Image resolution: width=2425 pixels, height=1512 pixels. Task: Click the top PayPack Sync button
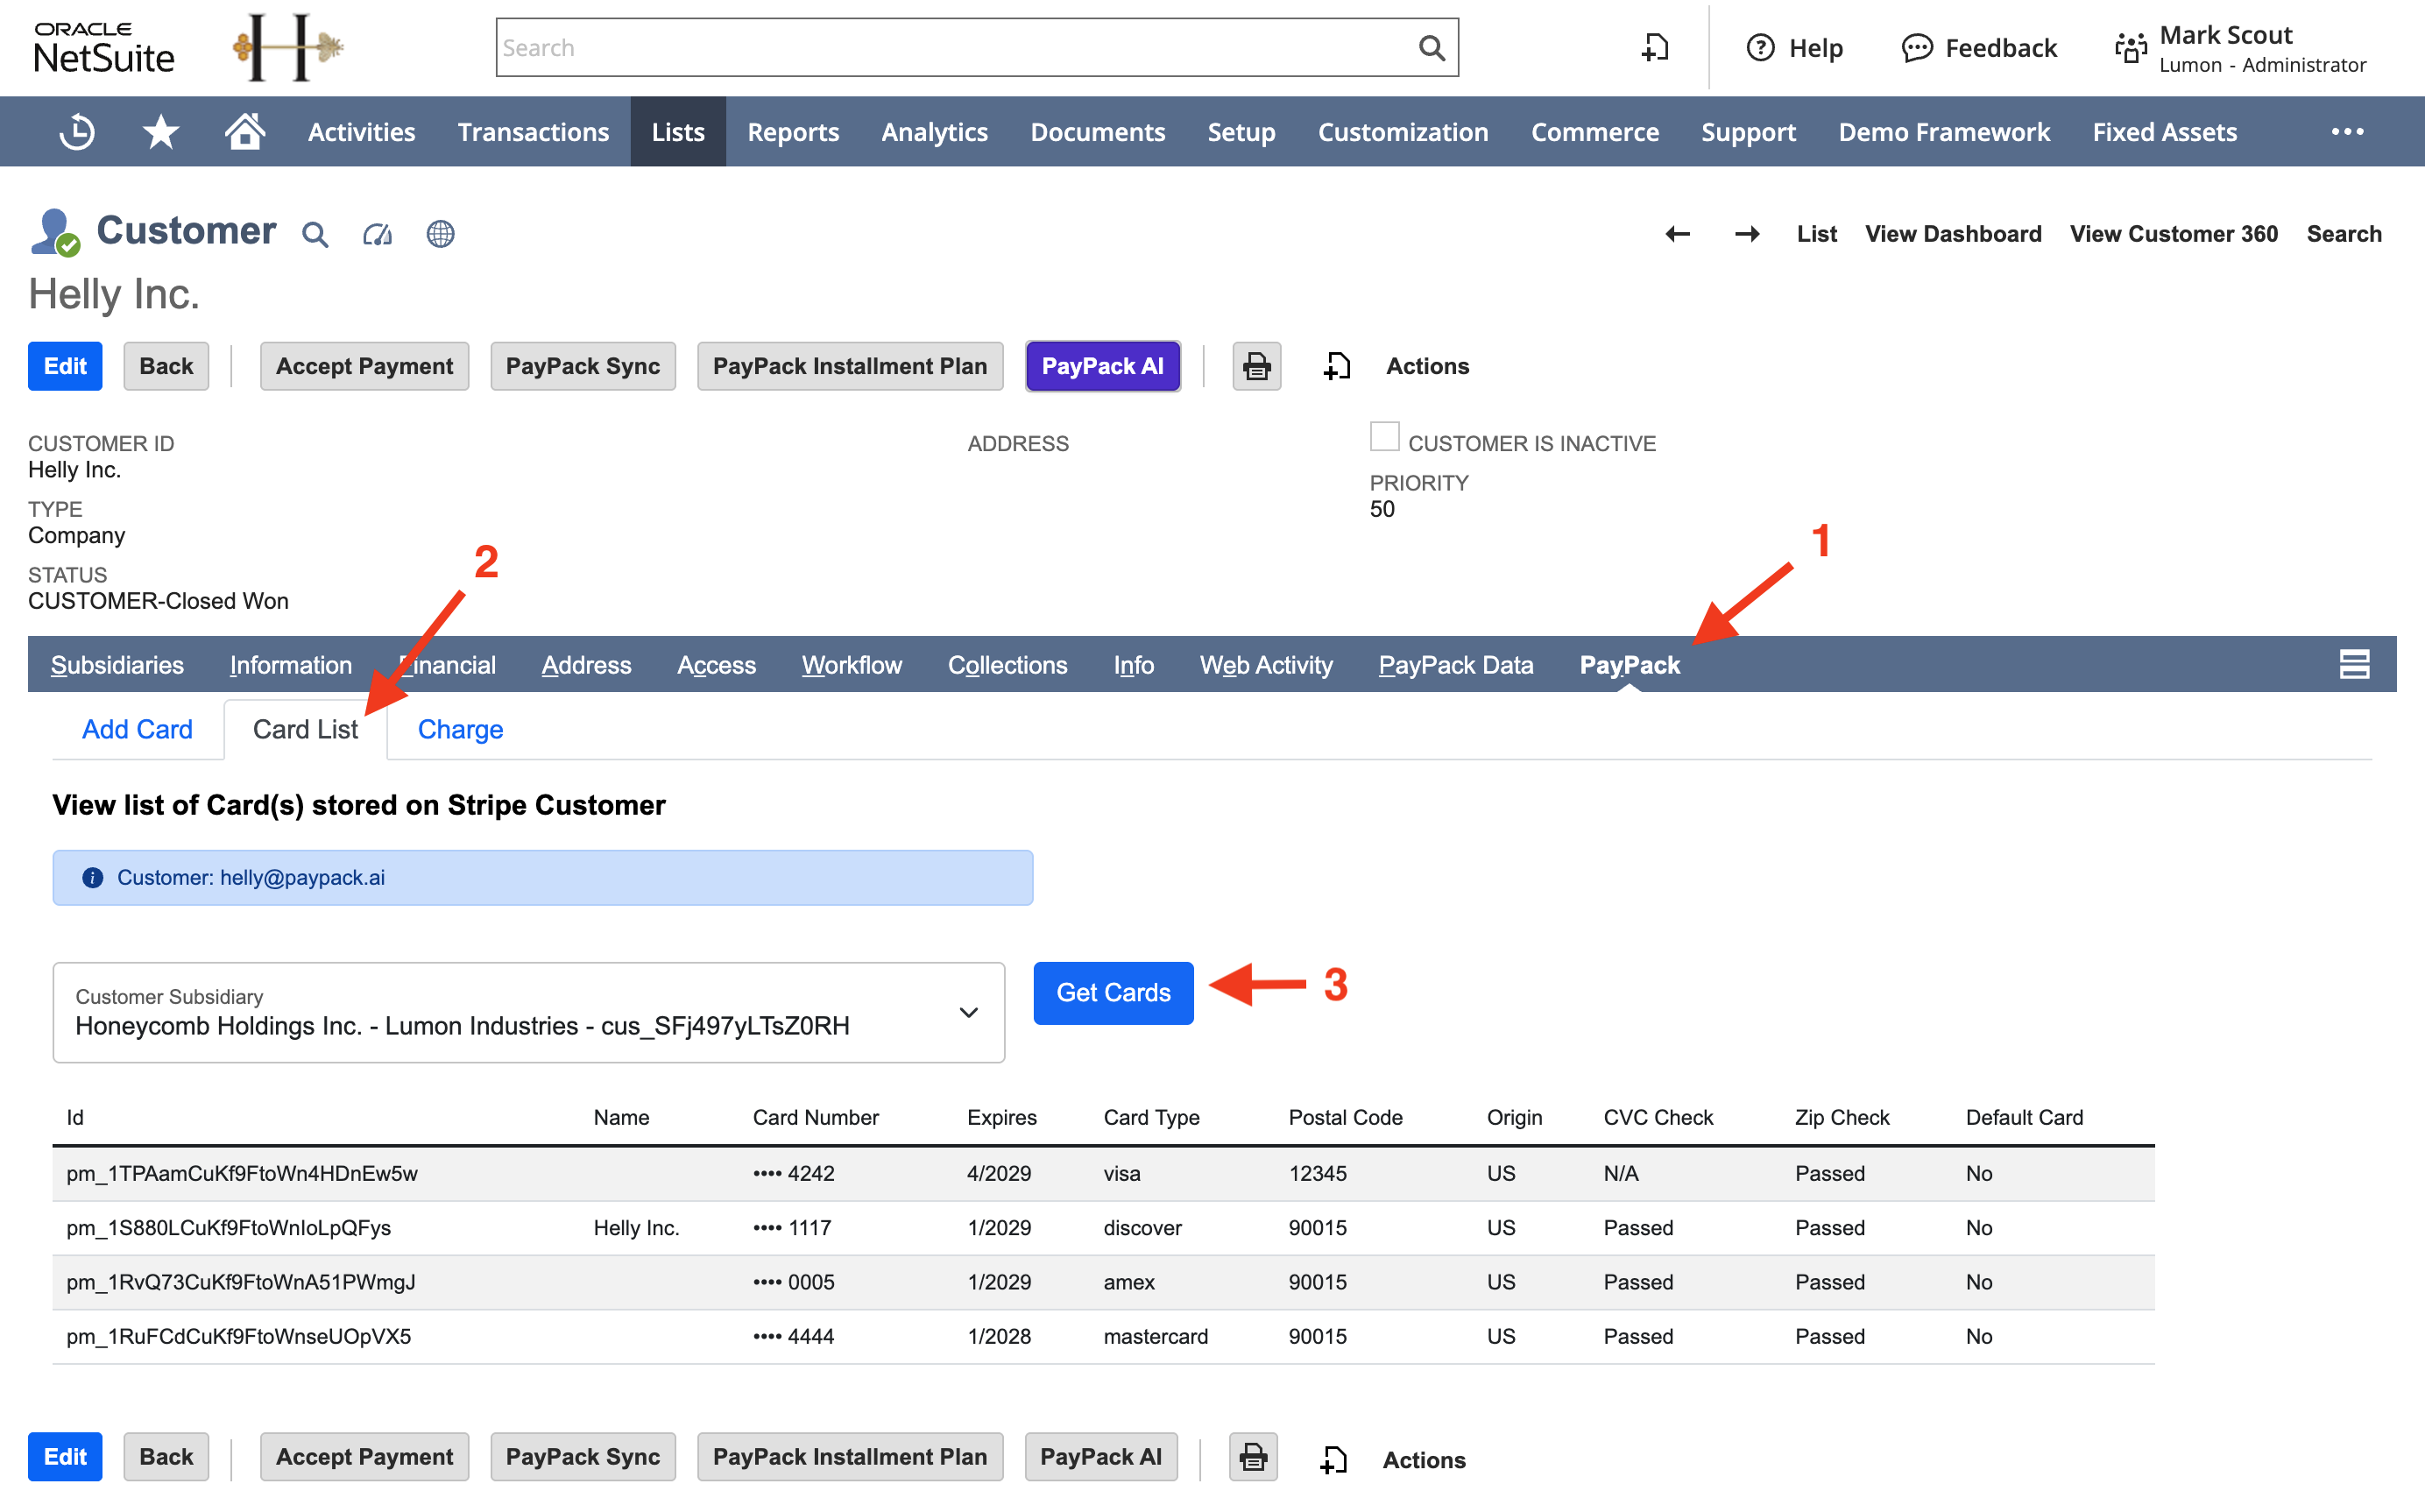(583, 366)
